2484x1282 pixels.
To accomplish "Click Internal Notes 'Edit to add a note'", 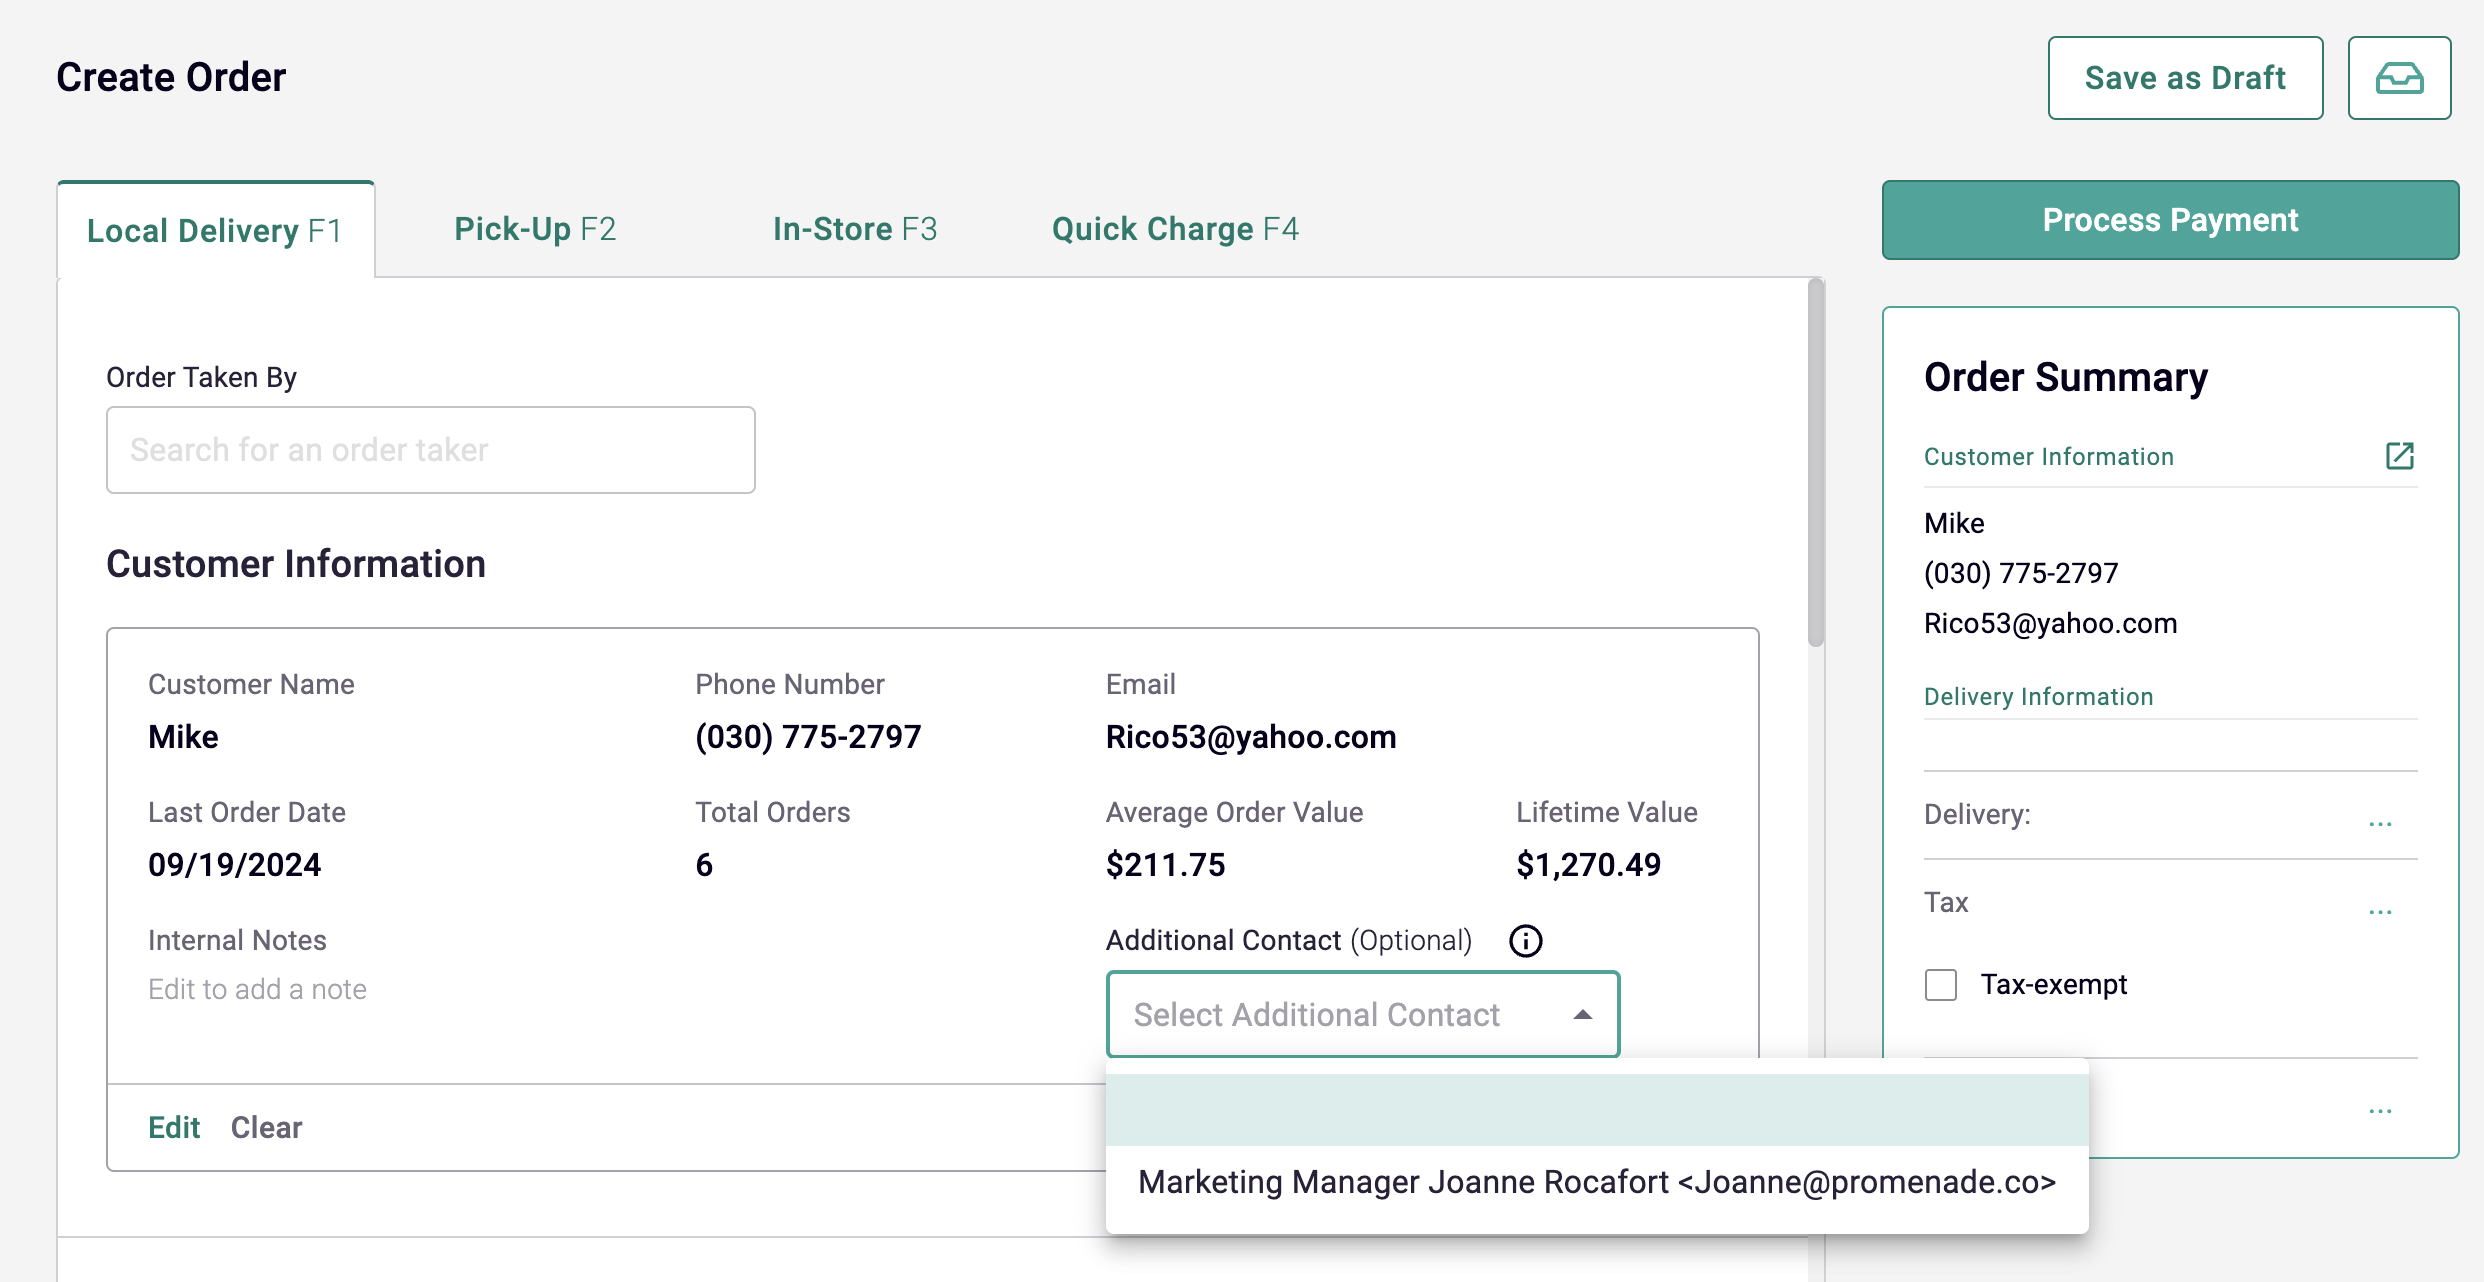I will [257, 989].
